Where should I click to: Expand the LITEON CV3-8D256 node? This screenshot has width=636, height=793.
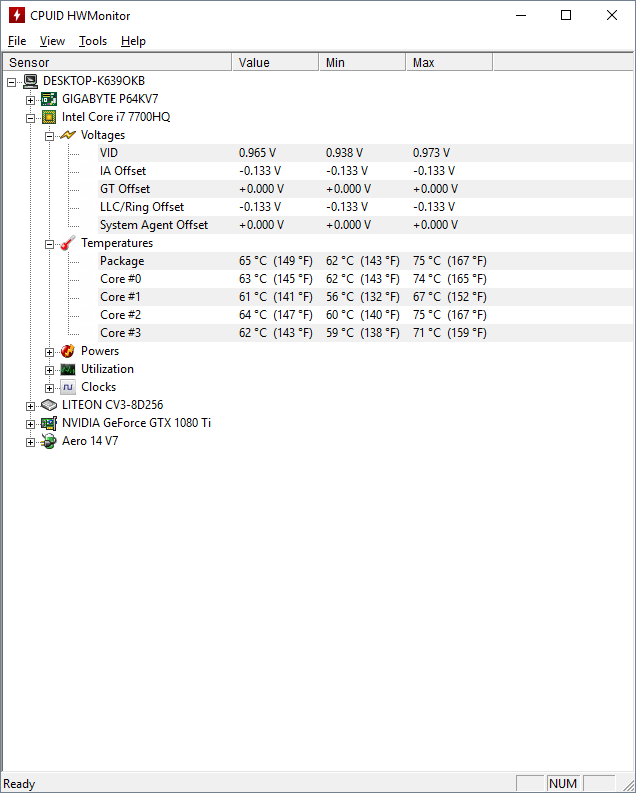[30, 406]
